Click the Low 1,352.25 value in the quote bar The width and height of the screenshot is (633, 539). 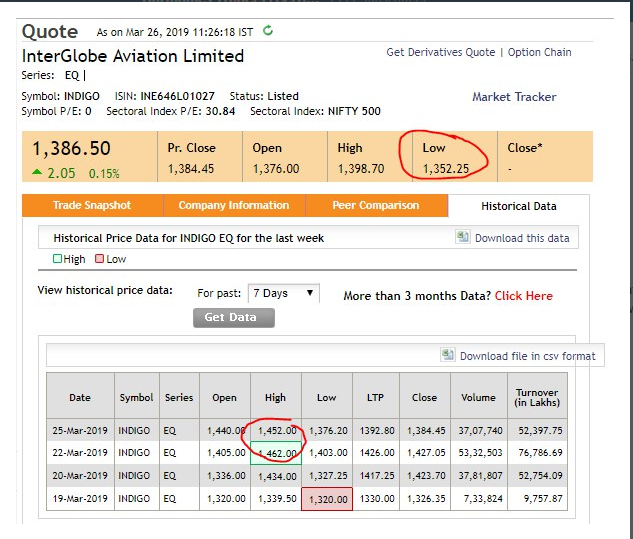pos(446,168)
